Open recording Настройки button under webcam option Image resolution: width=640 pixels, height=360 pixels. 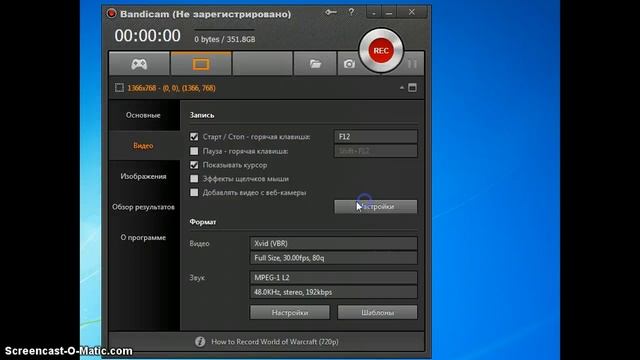point(376,207)
